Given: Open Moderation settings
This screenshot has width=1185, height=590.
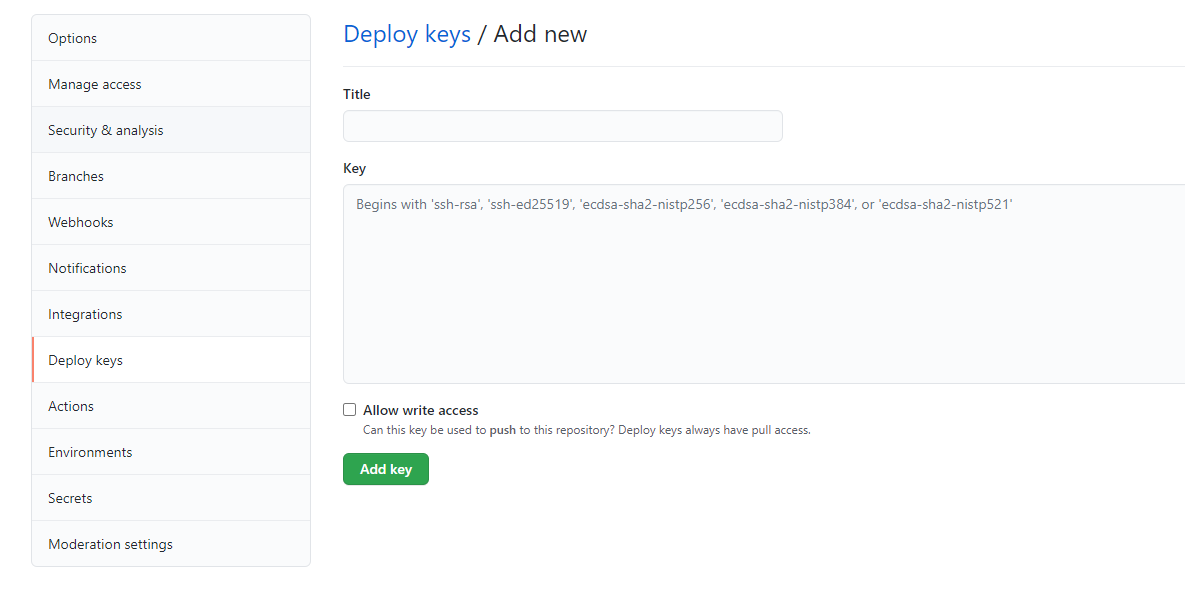Looking at the screenshot, I should click(110, 544).
